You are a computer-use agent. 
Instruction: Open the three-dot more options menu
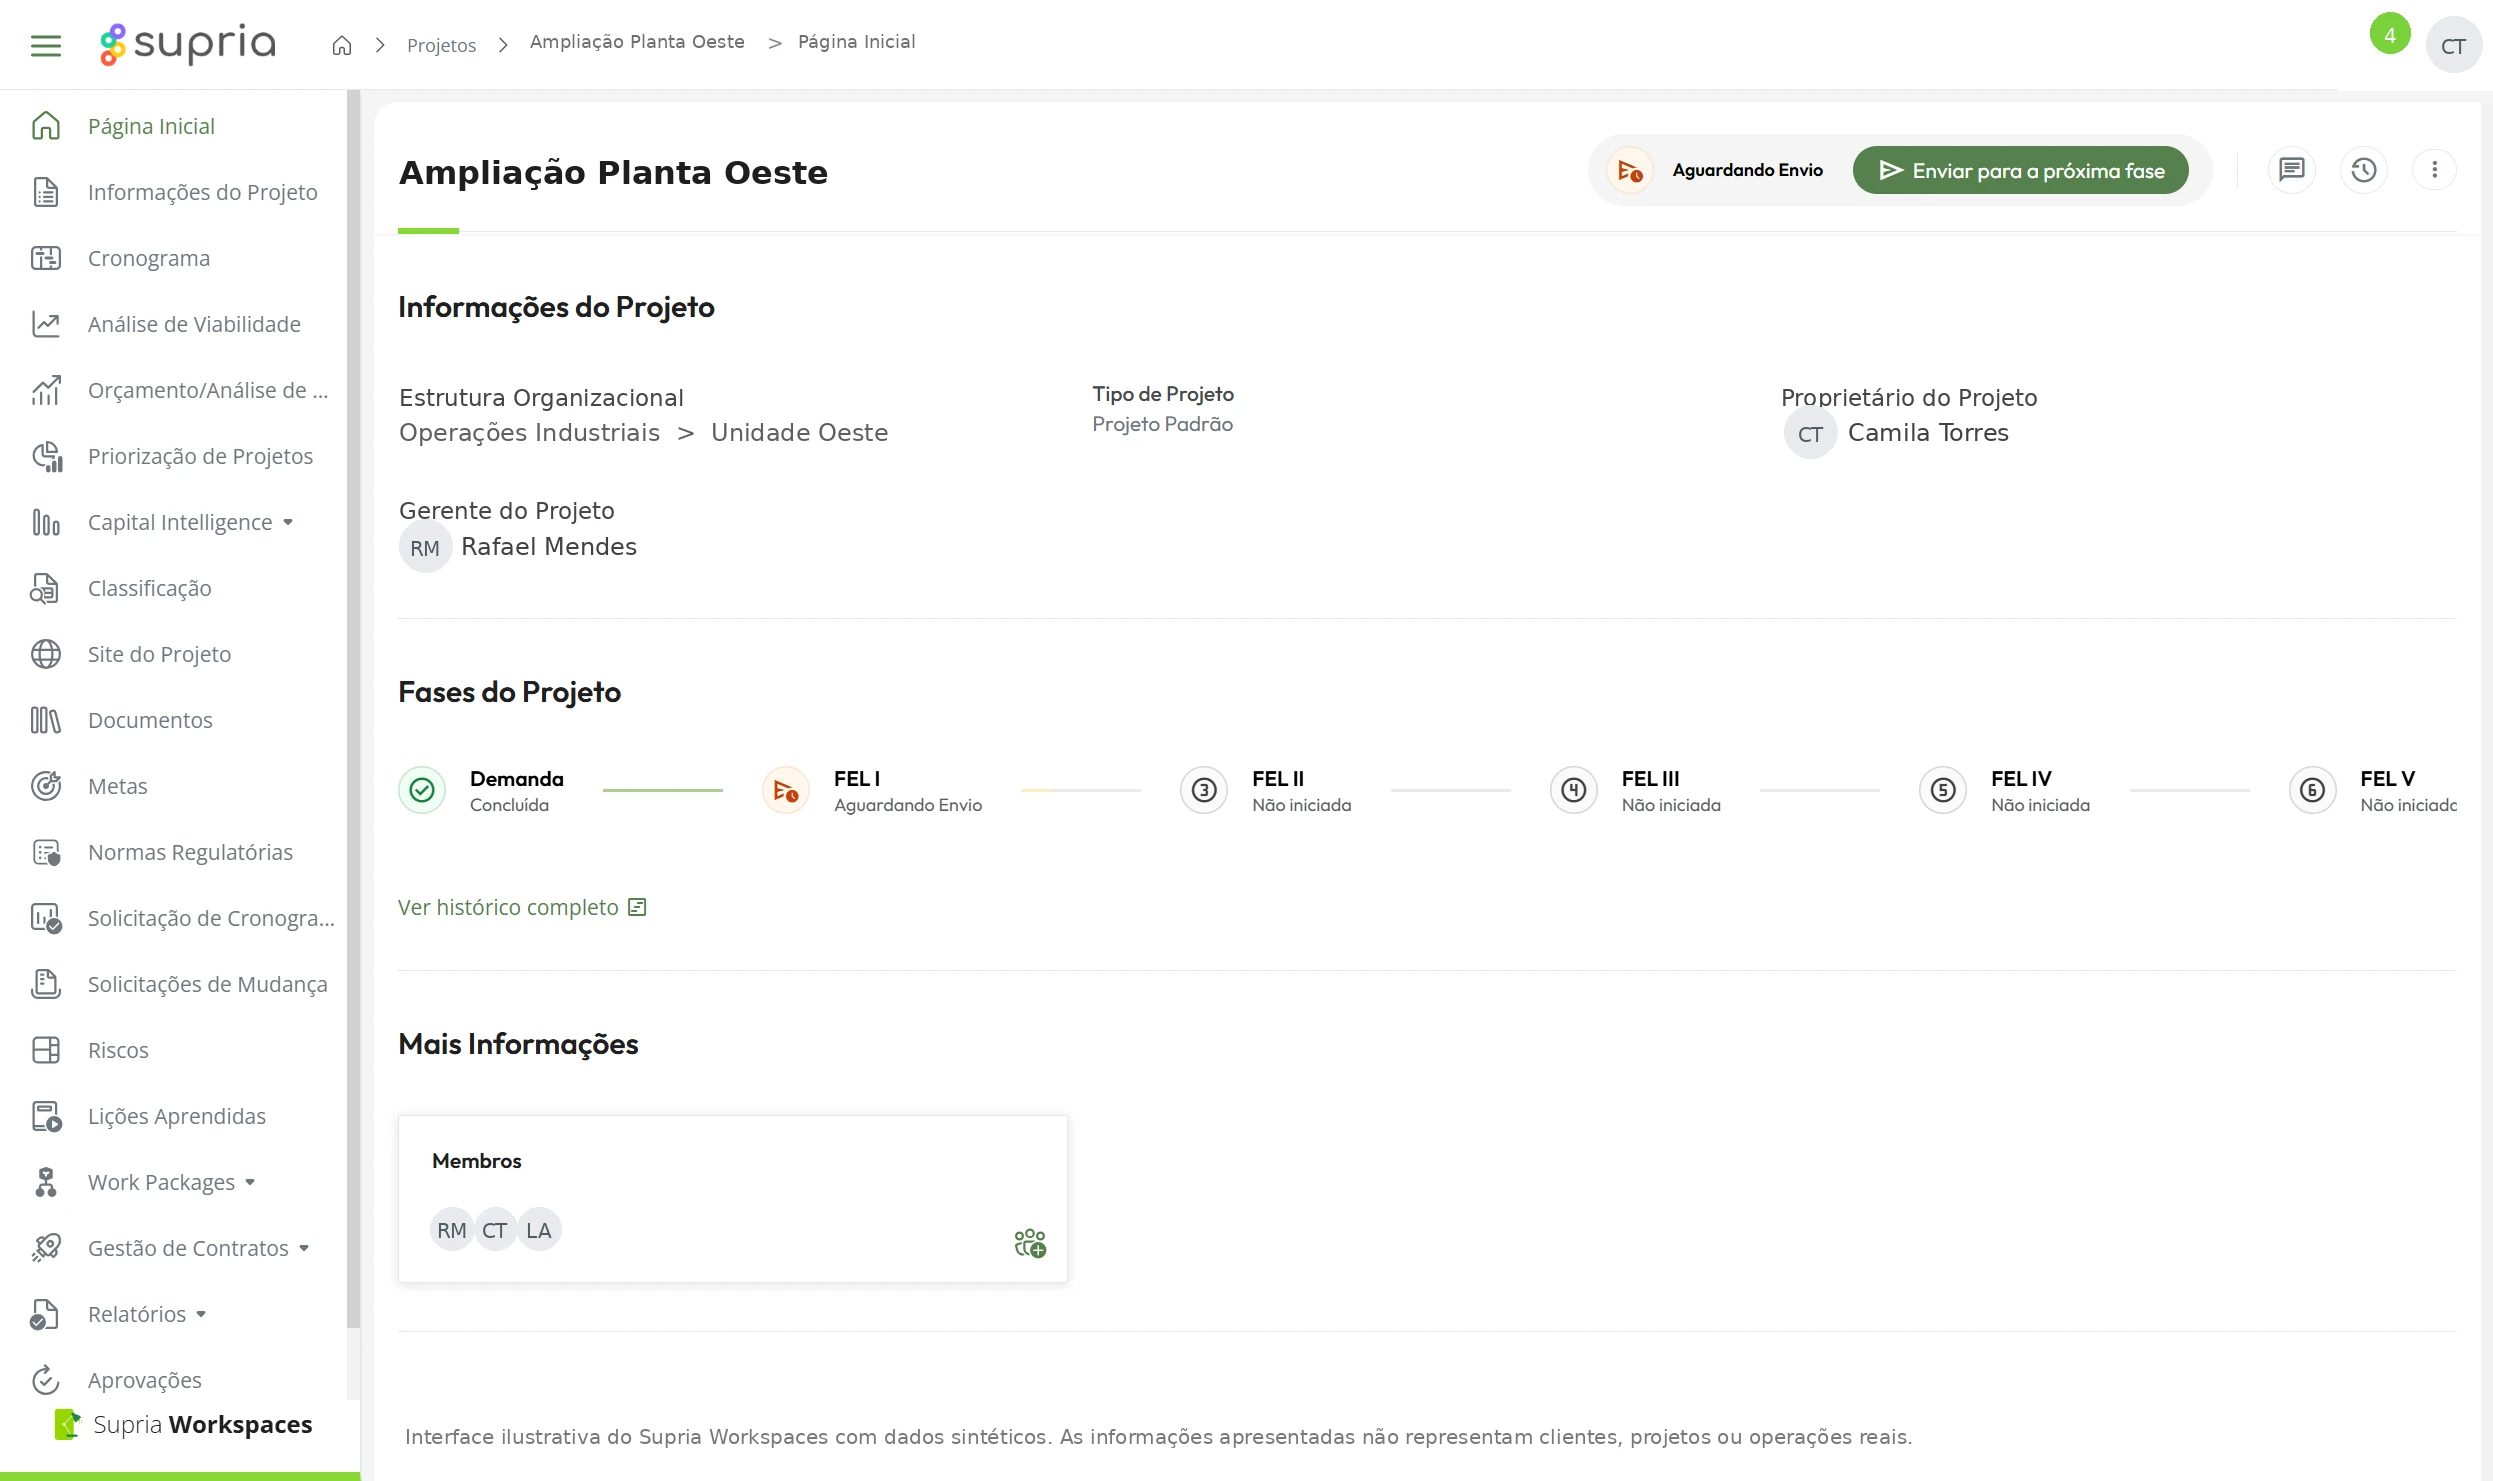(x=2434, y=170)
